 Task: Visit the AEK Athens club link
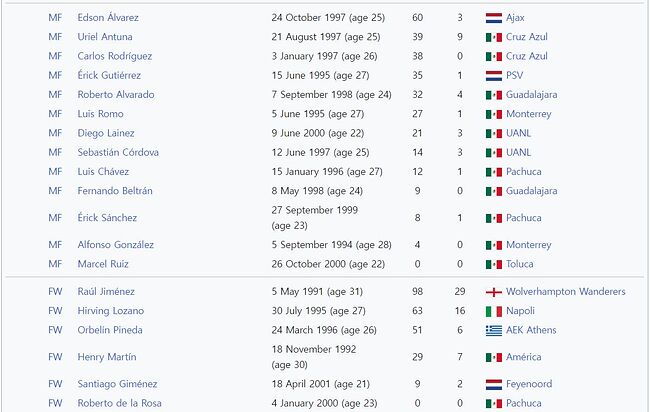pyautogui.click(x=531, y=330)
